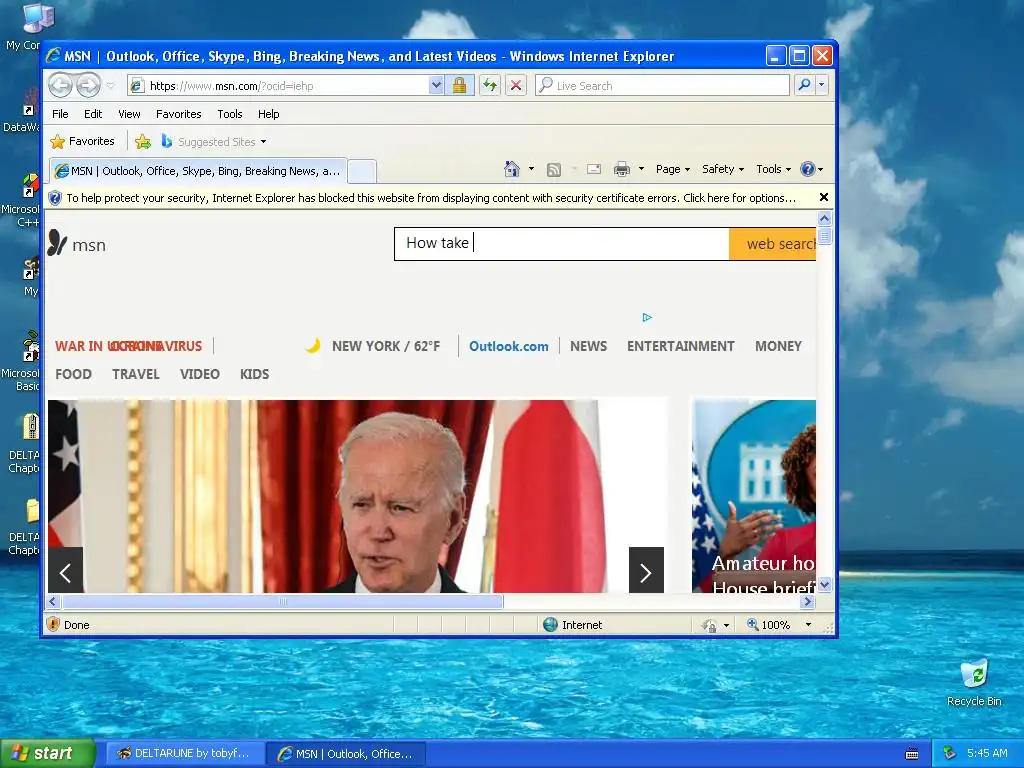Close the information bar

click(824, 197)
